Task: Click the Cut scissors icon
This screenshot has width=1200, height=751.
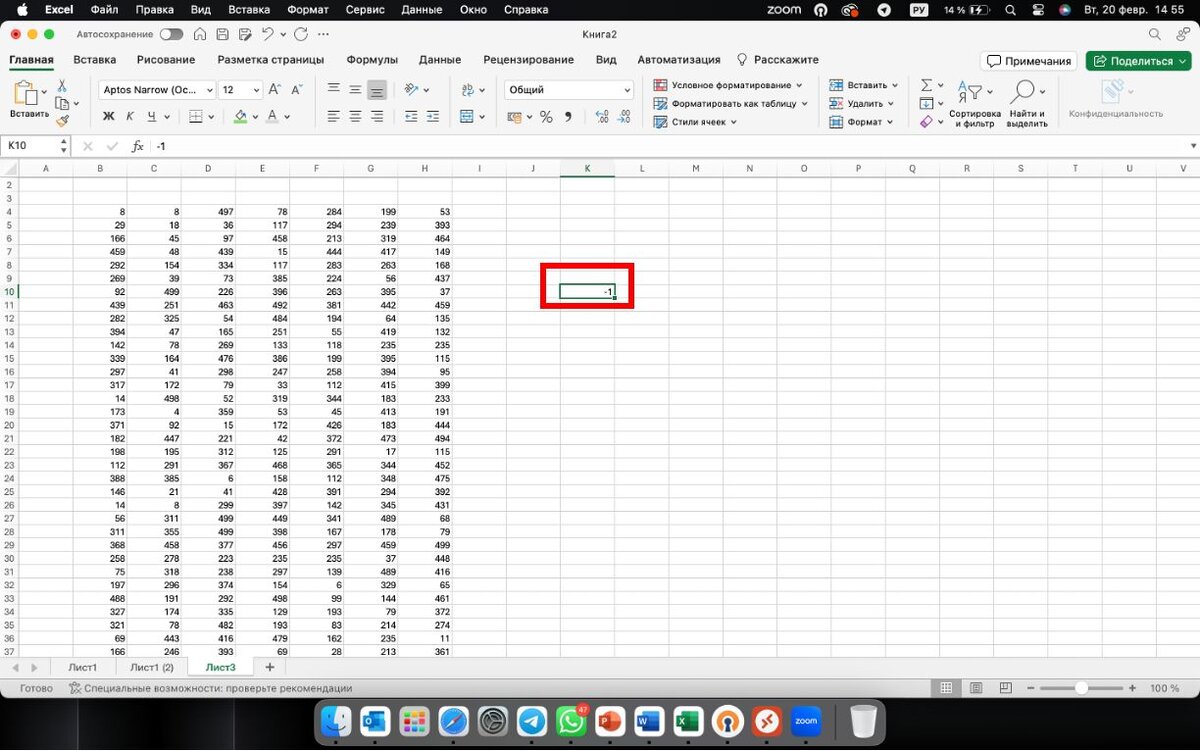Action: [x=62, y=86]
